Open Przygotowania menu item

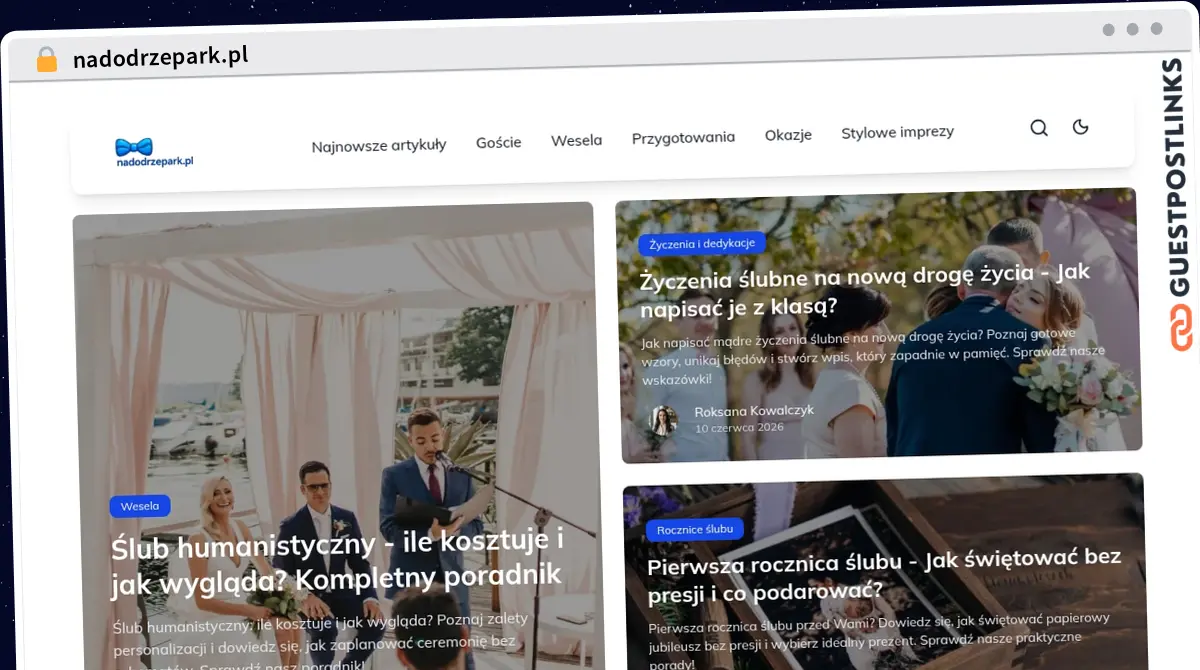click(683, 137)
